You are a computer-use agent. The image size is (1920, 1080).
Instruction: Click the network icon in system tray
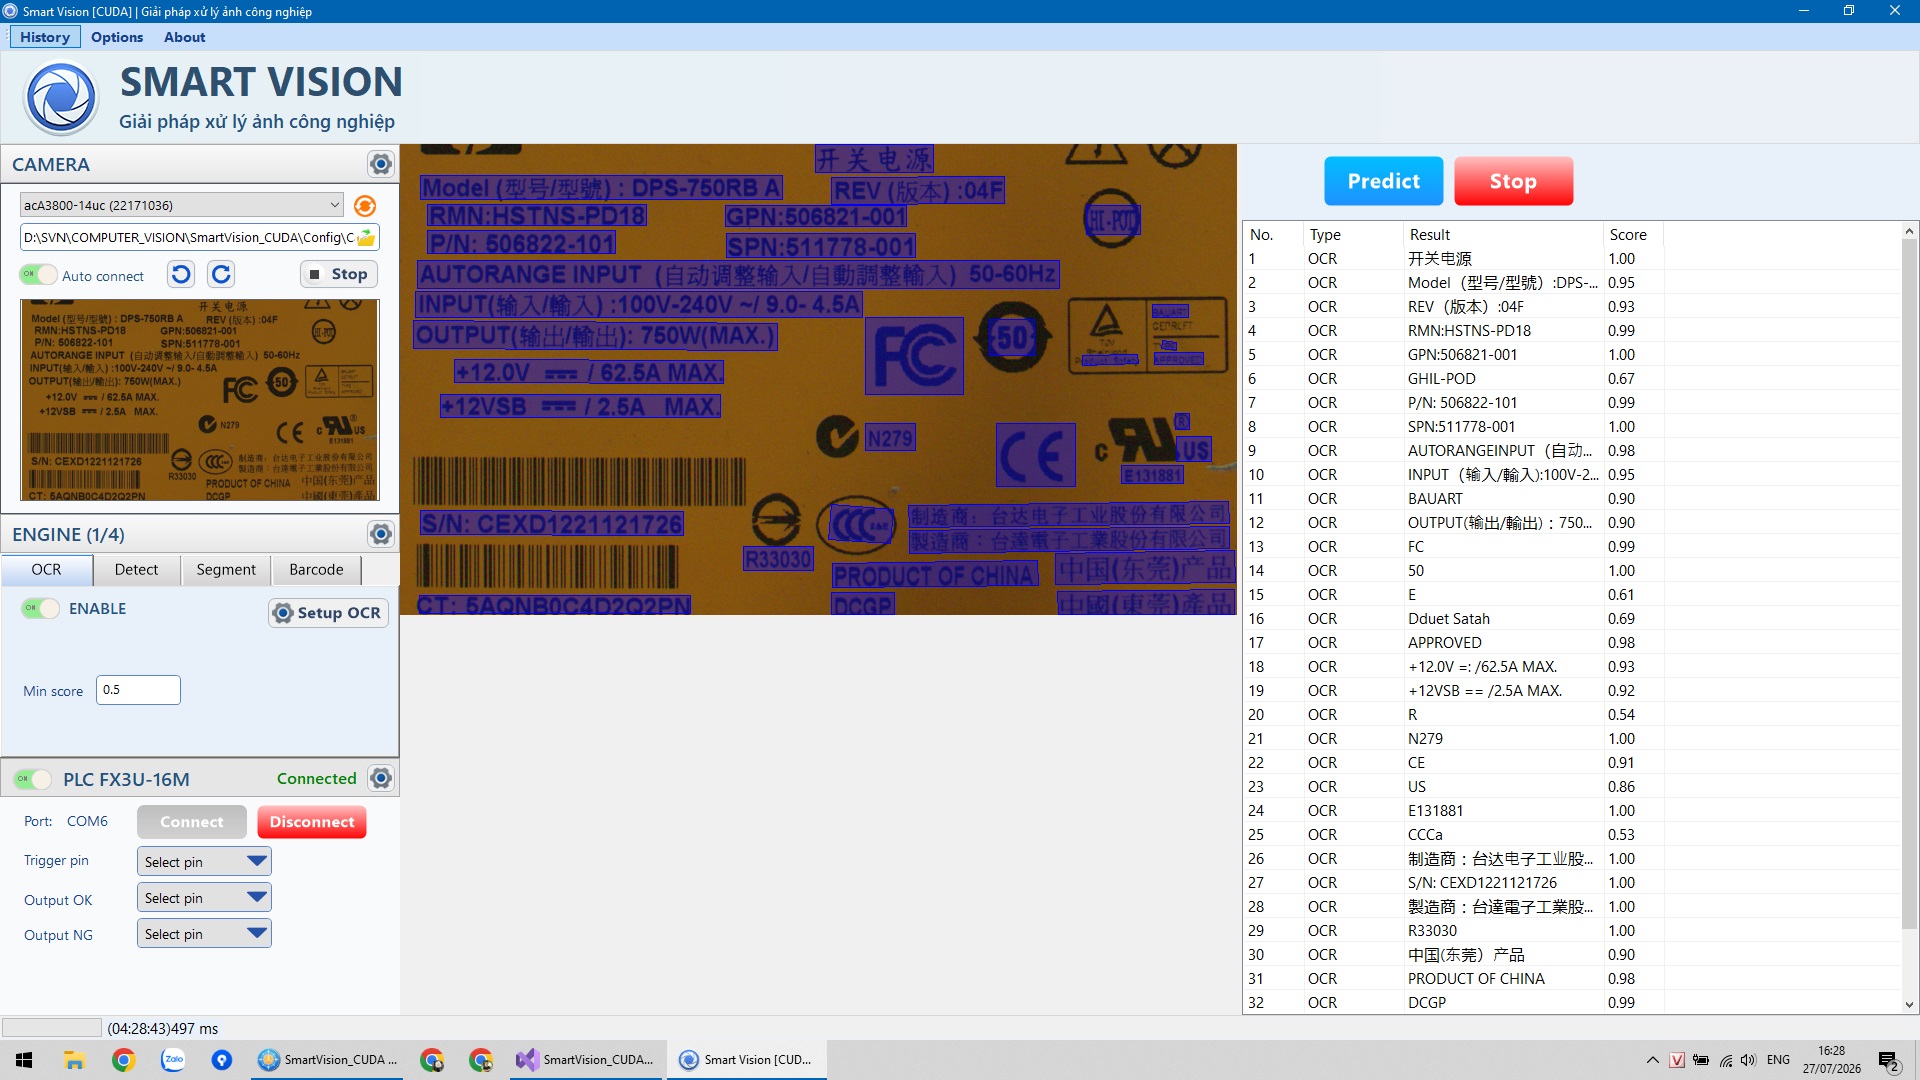tap(1725, 1060)
